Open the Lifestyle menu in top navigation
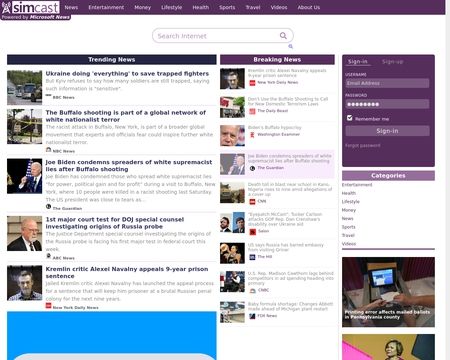Screen dimensions: 450x360 pos(171,7)
